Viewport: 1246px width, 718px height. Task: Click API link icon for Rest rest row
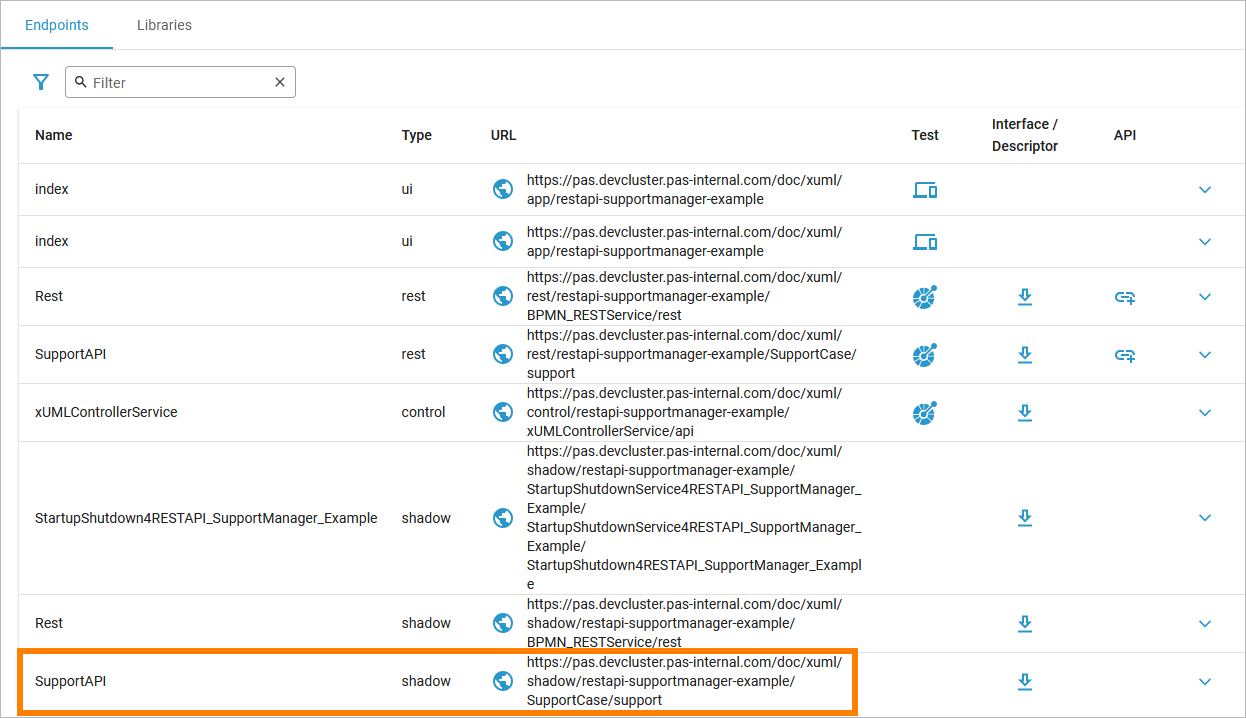1125,296
